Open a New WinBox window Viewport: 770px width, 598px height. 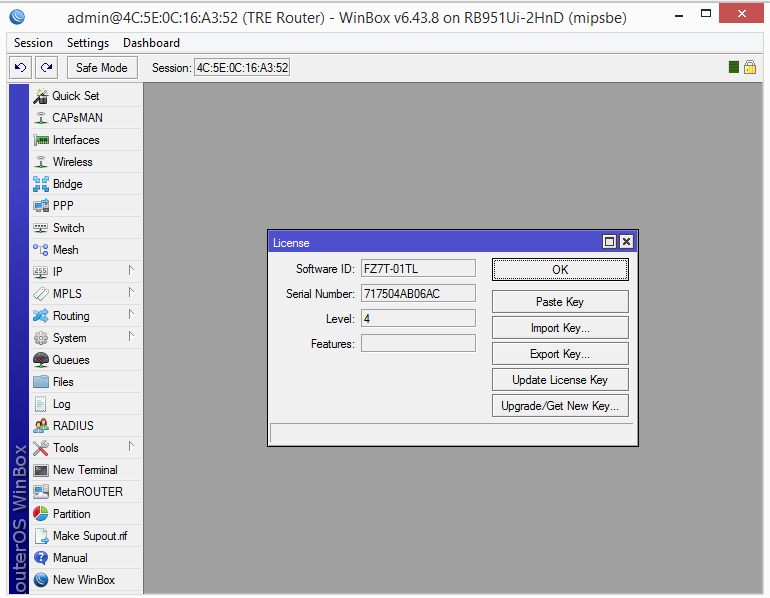(x=86, y=580)
